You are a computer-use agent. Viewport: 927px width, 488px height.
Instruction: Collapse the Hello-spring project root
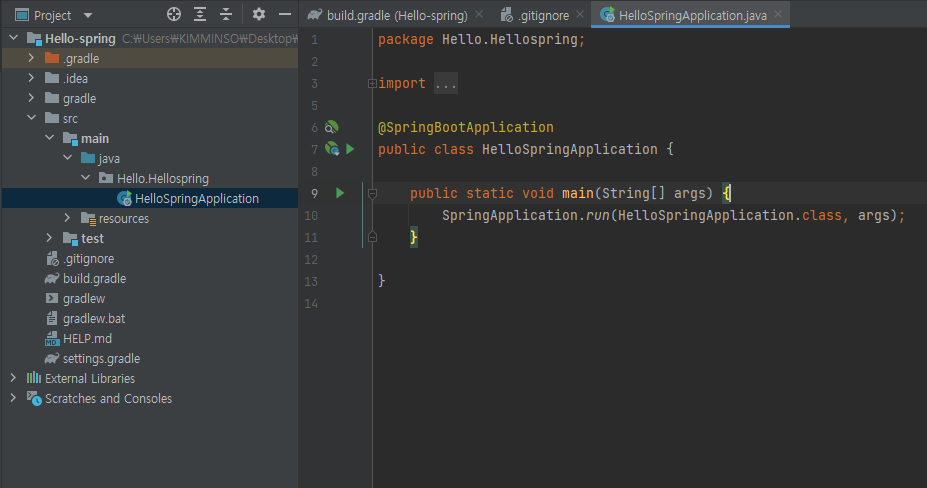13,38
